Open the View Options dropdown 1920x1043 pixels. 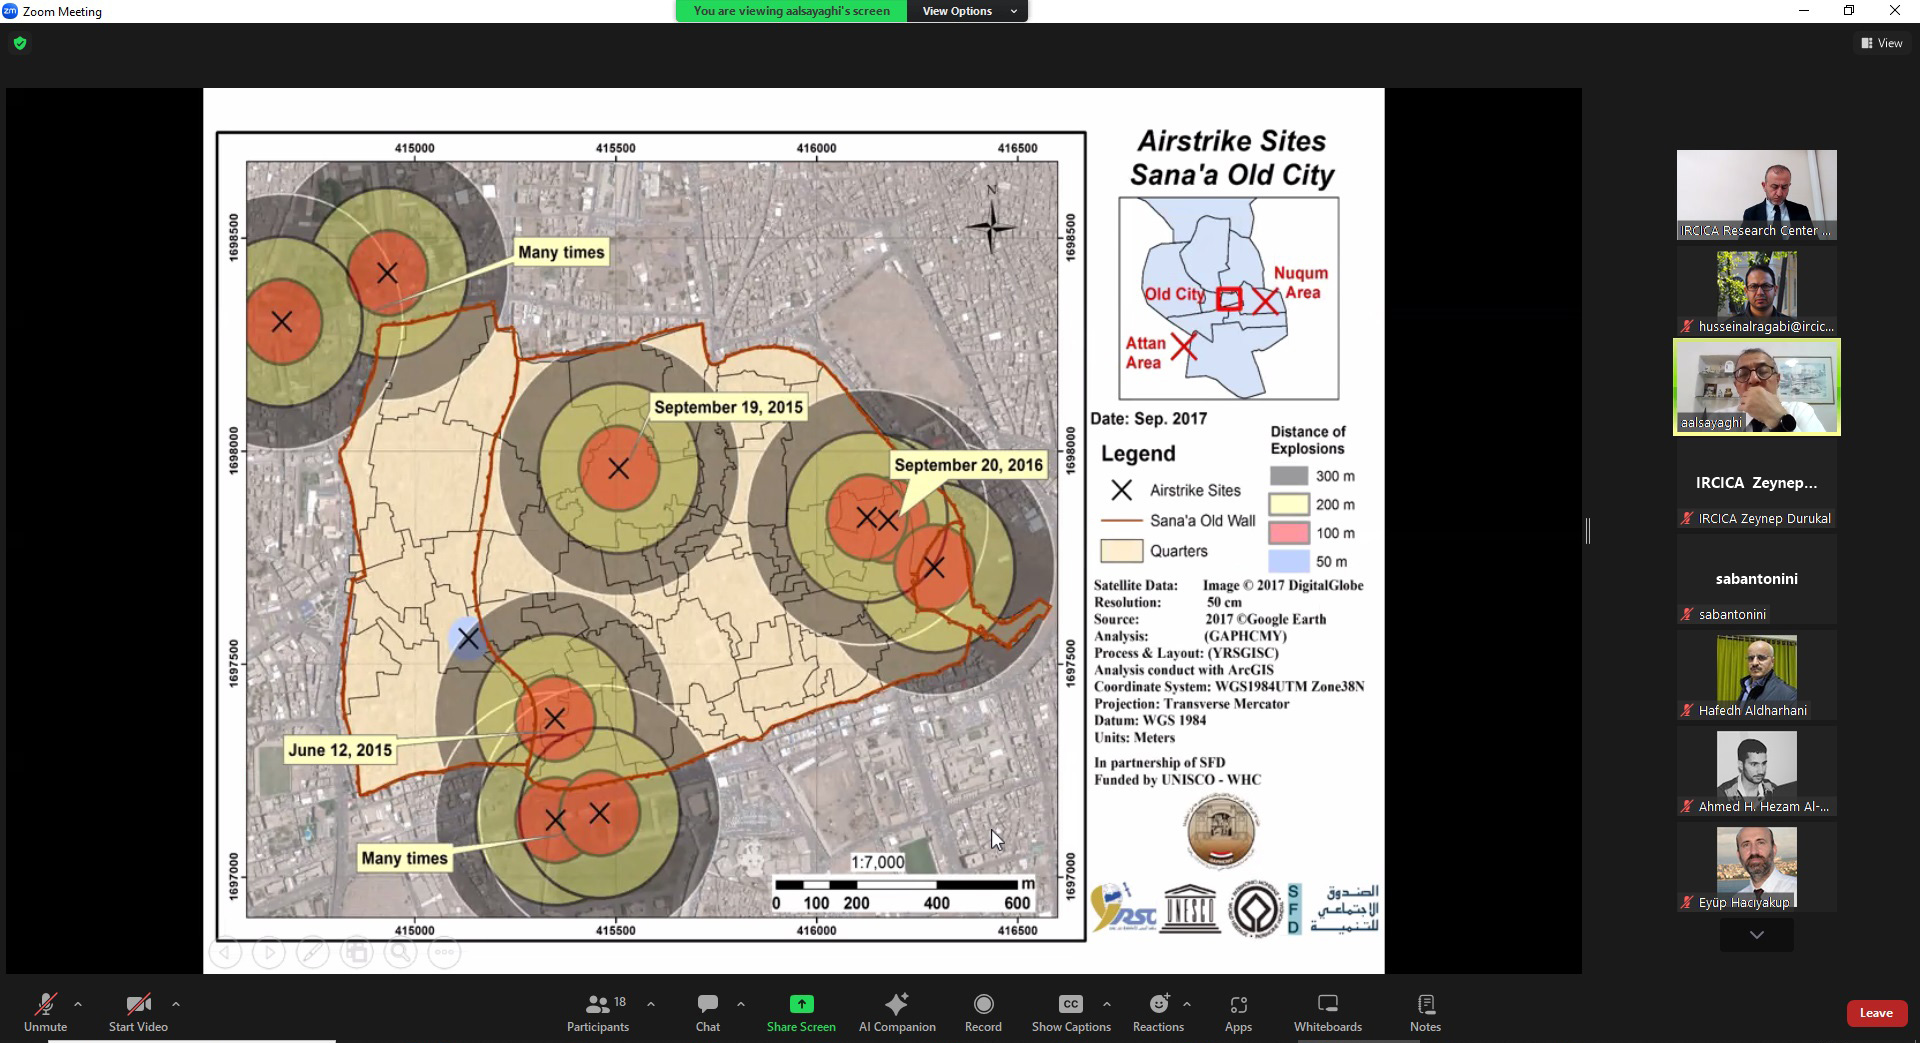coord(966,11)
